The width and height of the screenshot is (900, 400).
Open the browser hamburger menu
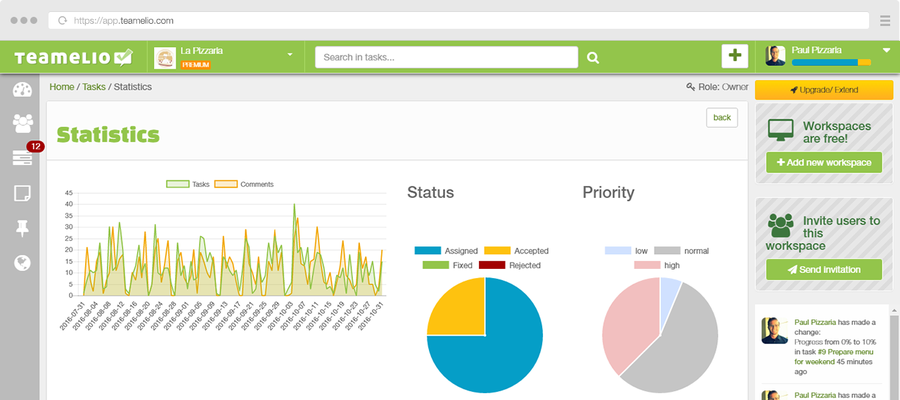pos(885,21)
